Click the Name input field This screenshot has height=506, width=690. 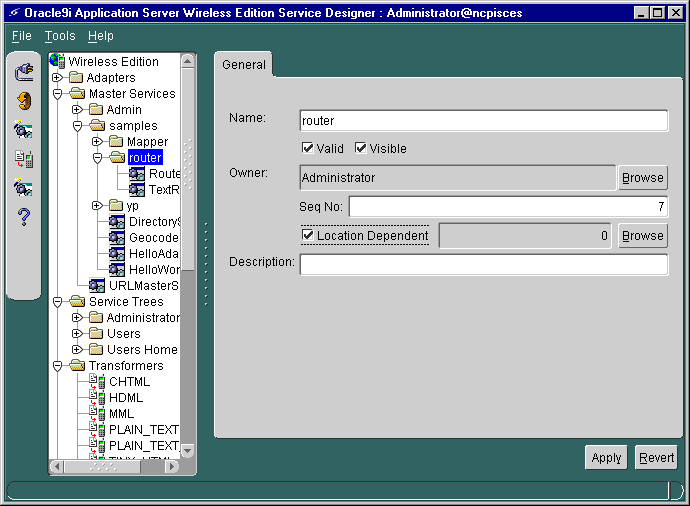tap(484, 121)
